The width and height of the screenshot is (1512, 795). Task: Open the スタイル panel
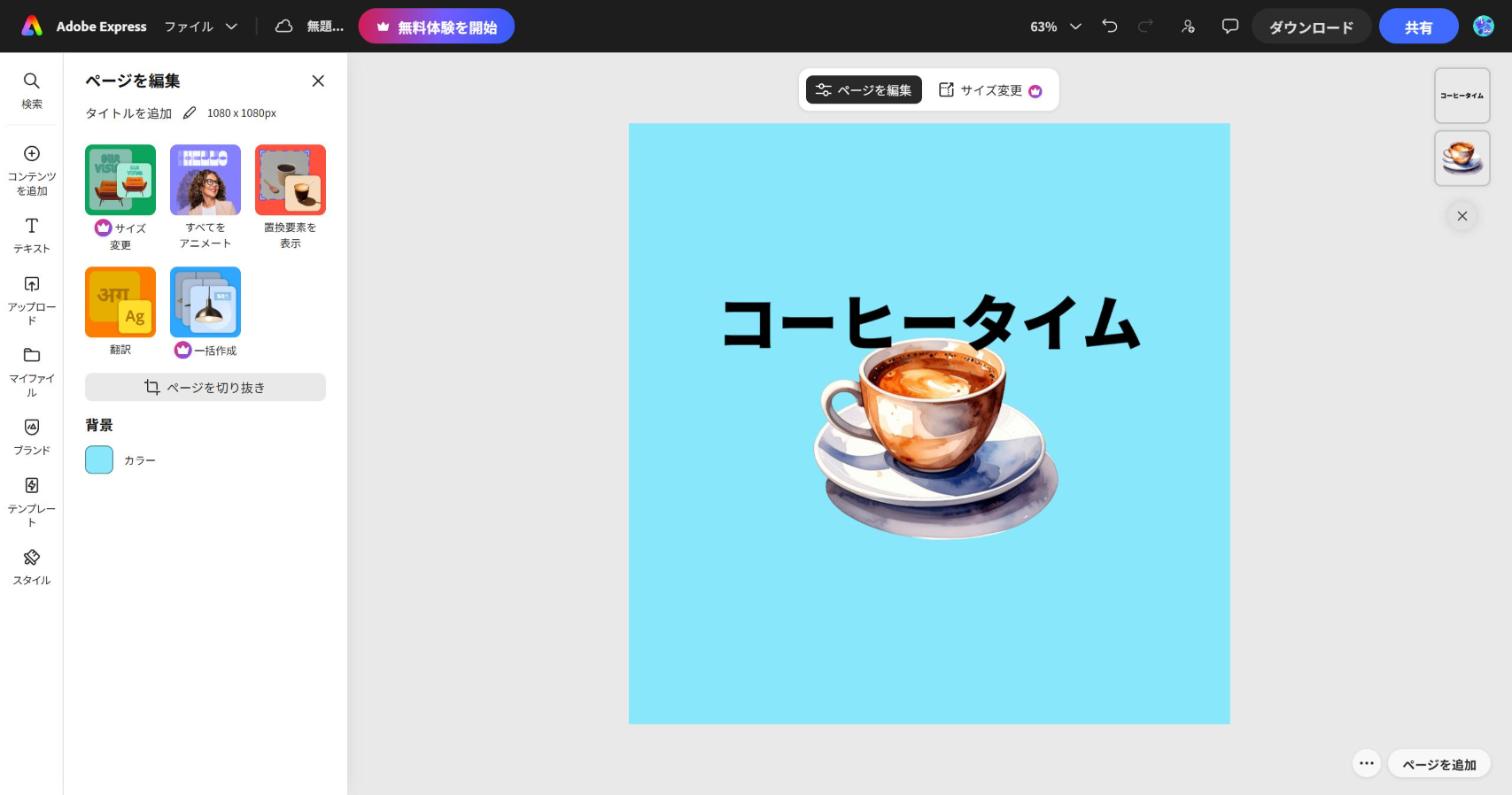click(x=32, y=567)
